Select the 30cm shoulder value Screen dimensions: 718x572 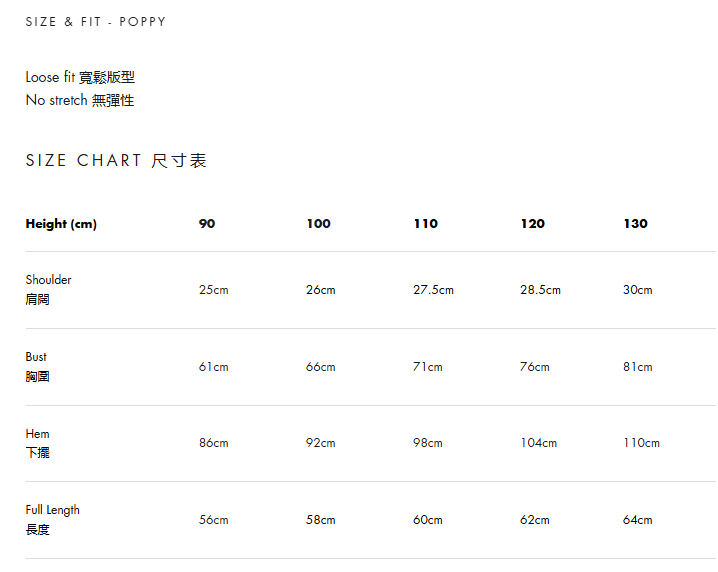[637, 290]
